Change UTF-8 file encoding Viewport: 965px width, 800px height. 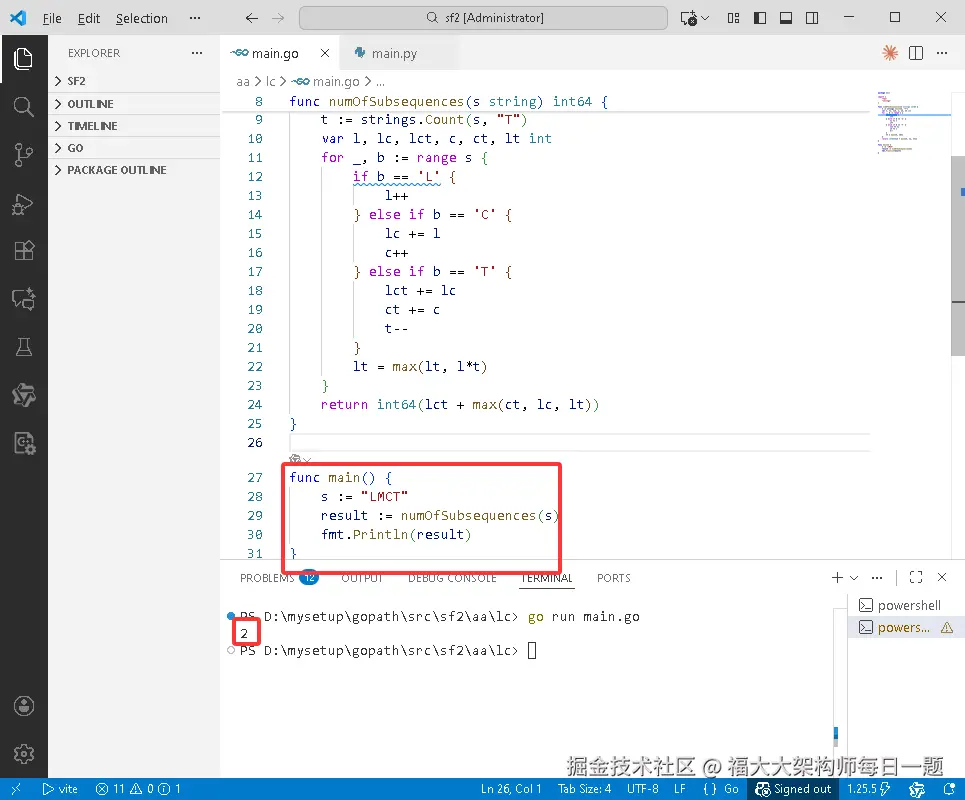pyautogui.click(x=643, y=789)
